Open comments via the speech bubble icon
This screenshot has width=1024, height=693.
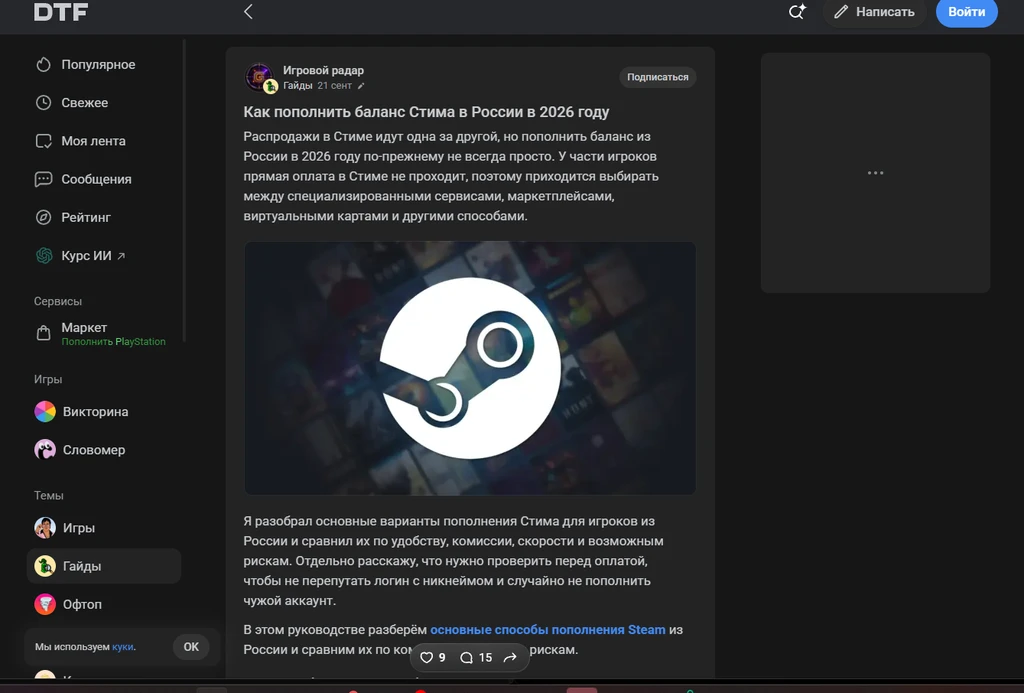click(x=466, y=658)
